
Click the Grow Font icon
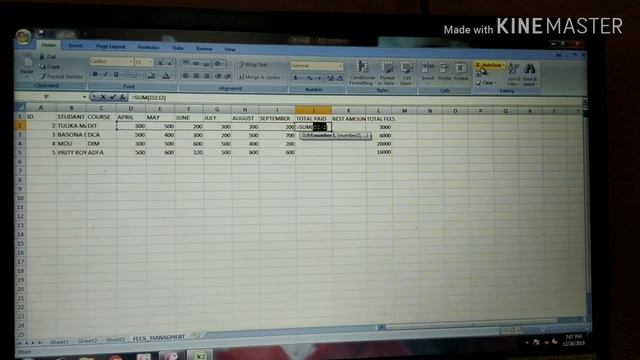click(x=160, y=62)
